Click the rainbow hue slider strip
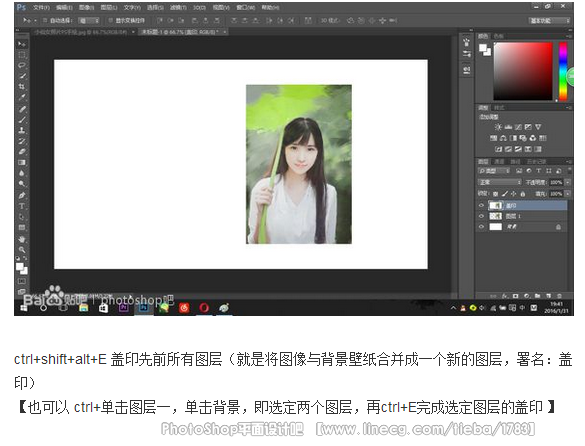585x446 pixels. [x=563, y=71]
